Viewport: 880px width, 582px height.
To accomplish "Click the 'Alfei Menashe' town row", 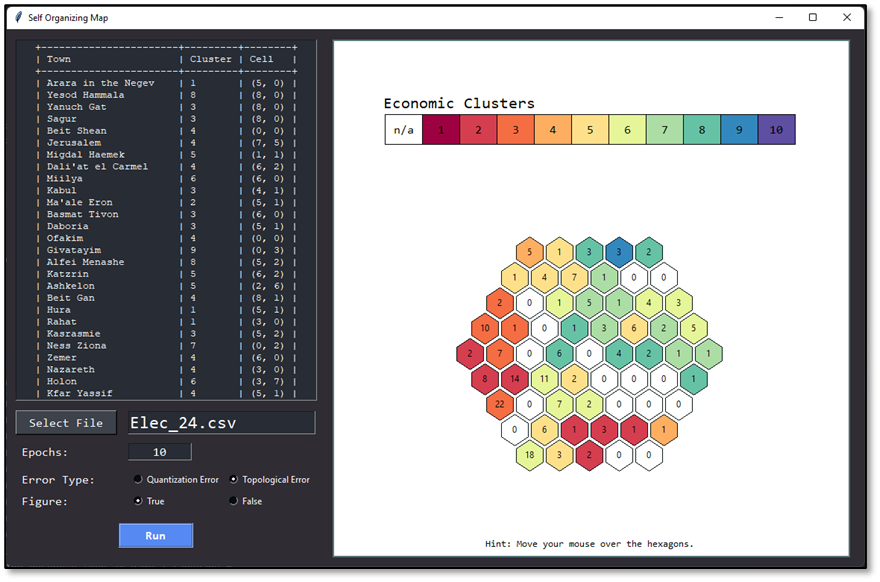I will (166, 262).
